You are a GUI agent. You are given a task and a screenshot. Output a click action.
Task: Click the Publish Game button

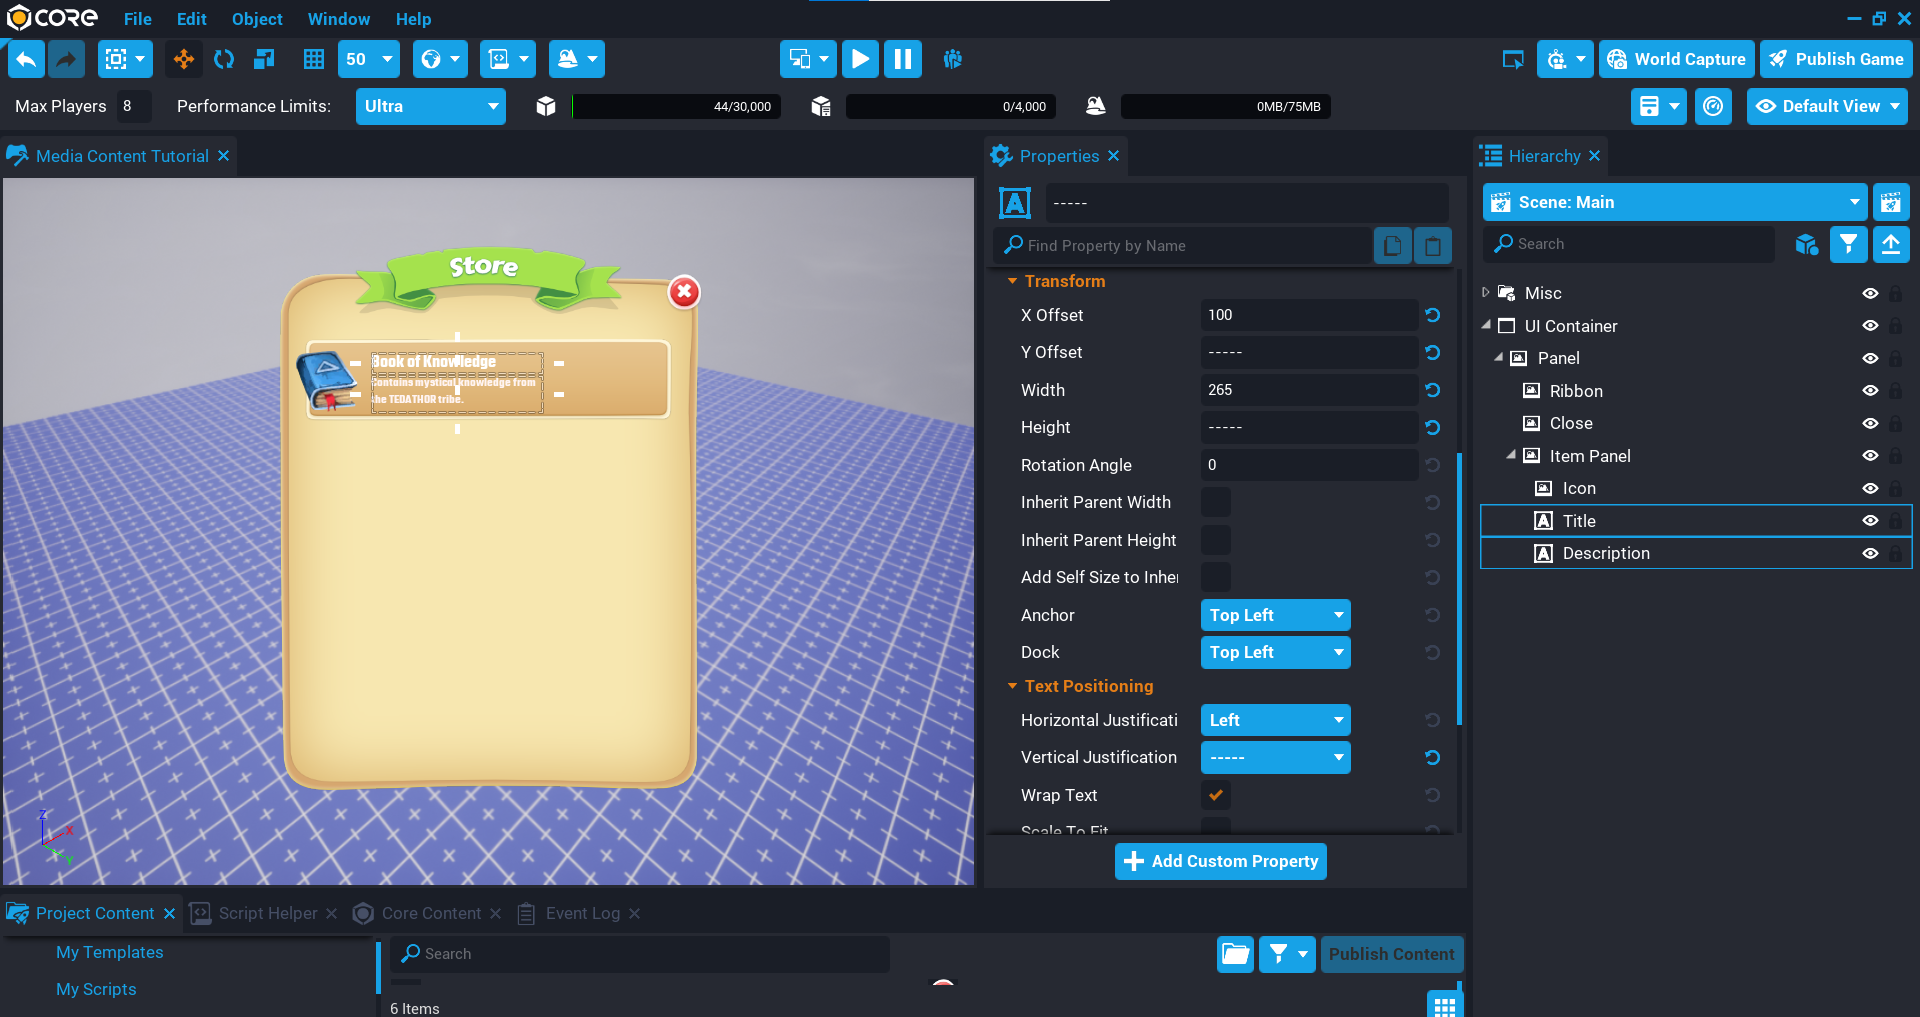tap(1836, 60)
